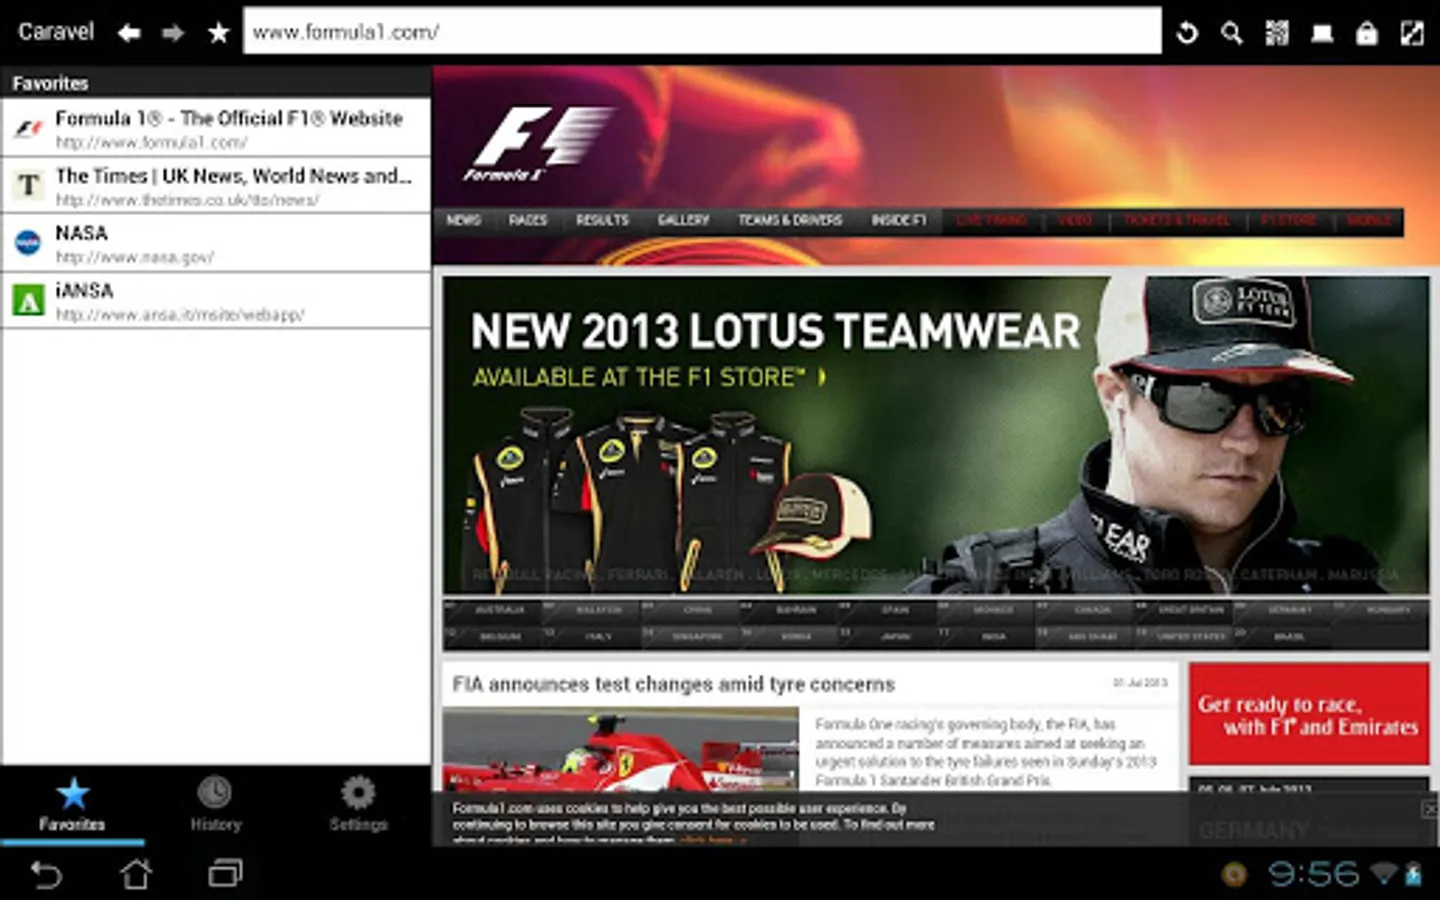
Task: Open the RACES menu on F1 site
Action: 528,220
